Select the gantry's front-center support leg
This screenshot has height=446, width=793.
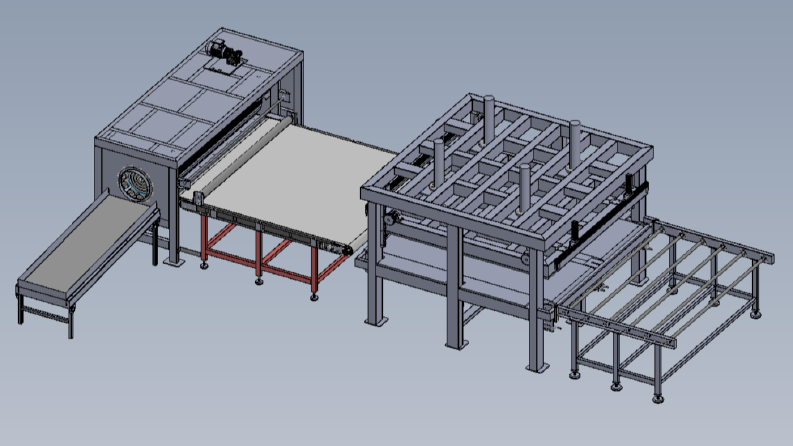click(455, 287)
